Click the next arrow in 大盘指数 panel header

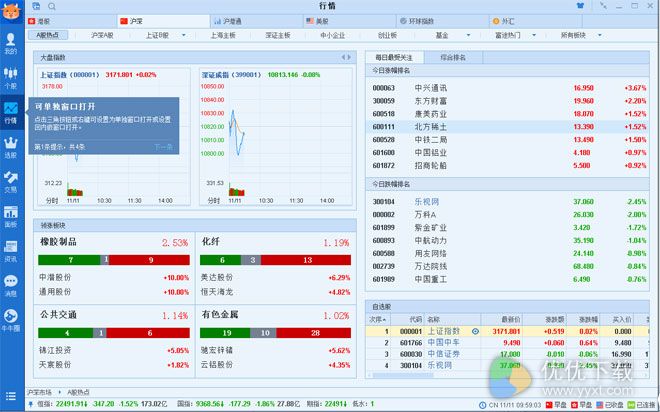(349, 57)
